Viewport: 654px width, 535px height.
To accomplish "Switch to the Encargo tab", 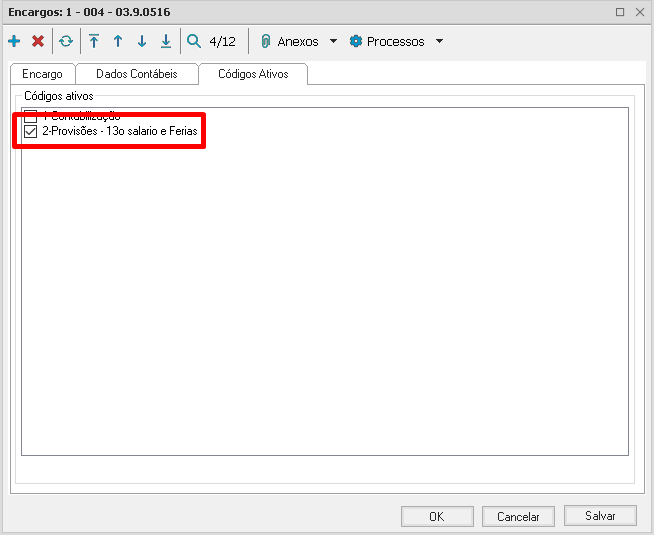I will point(42,74).
